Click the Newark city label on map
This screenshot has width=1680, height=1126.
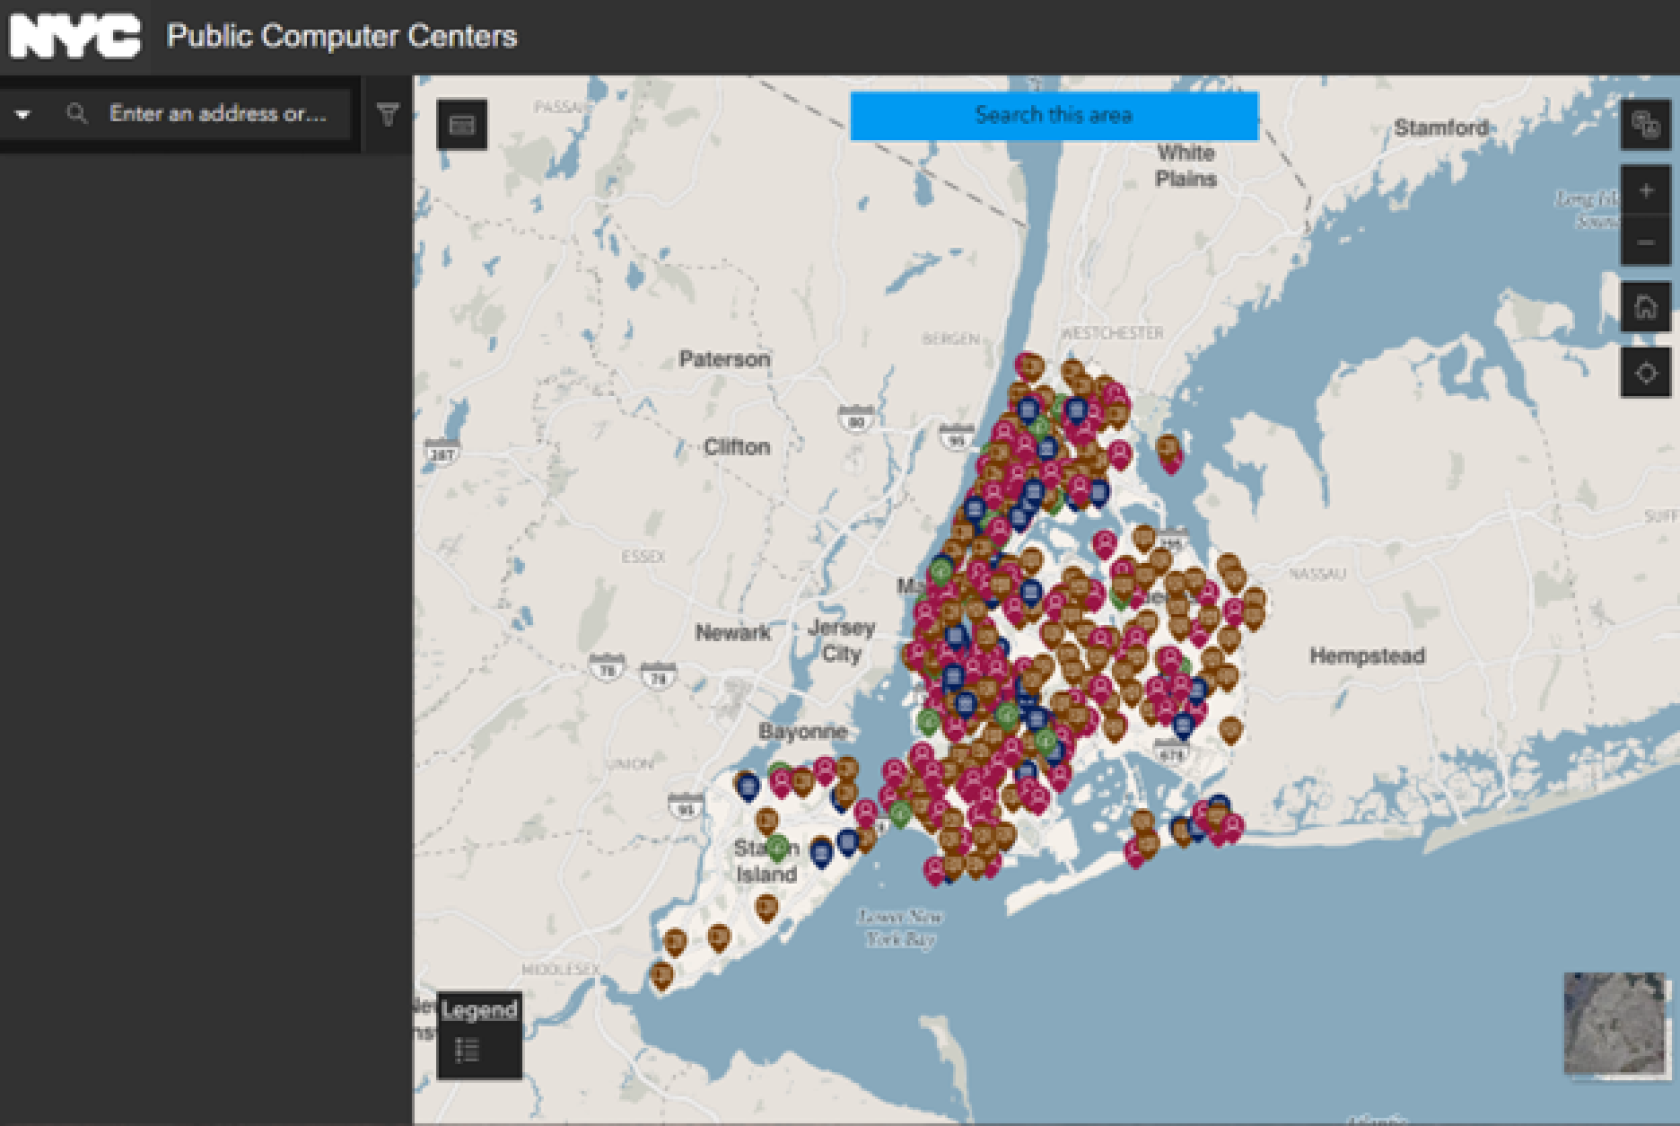pos(733,632)
